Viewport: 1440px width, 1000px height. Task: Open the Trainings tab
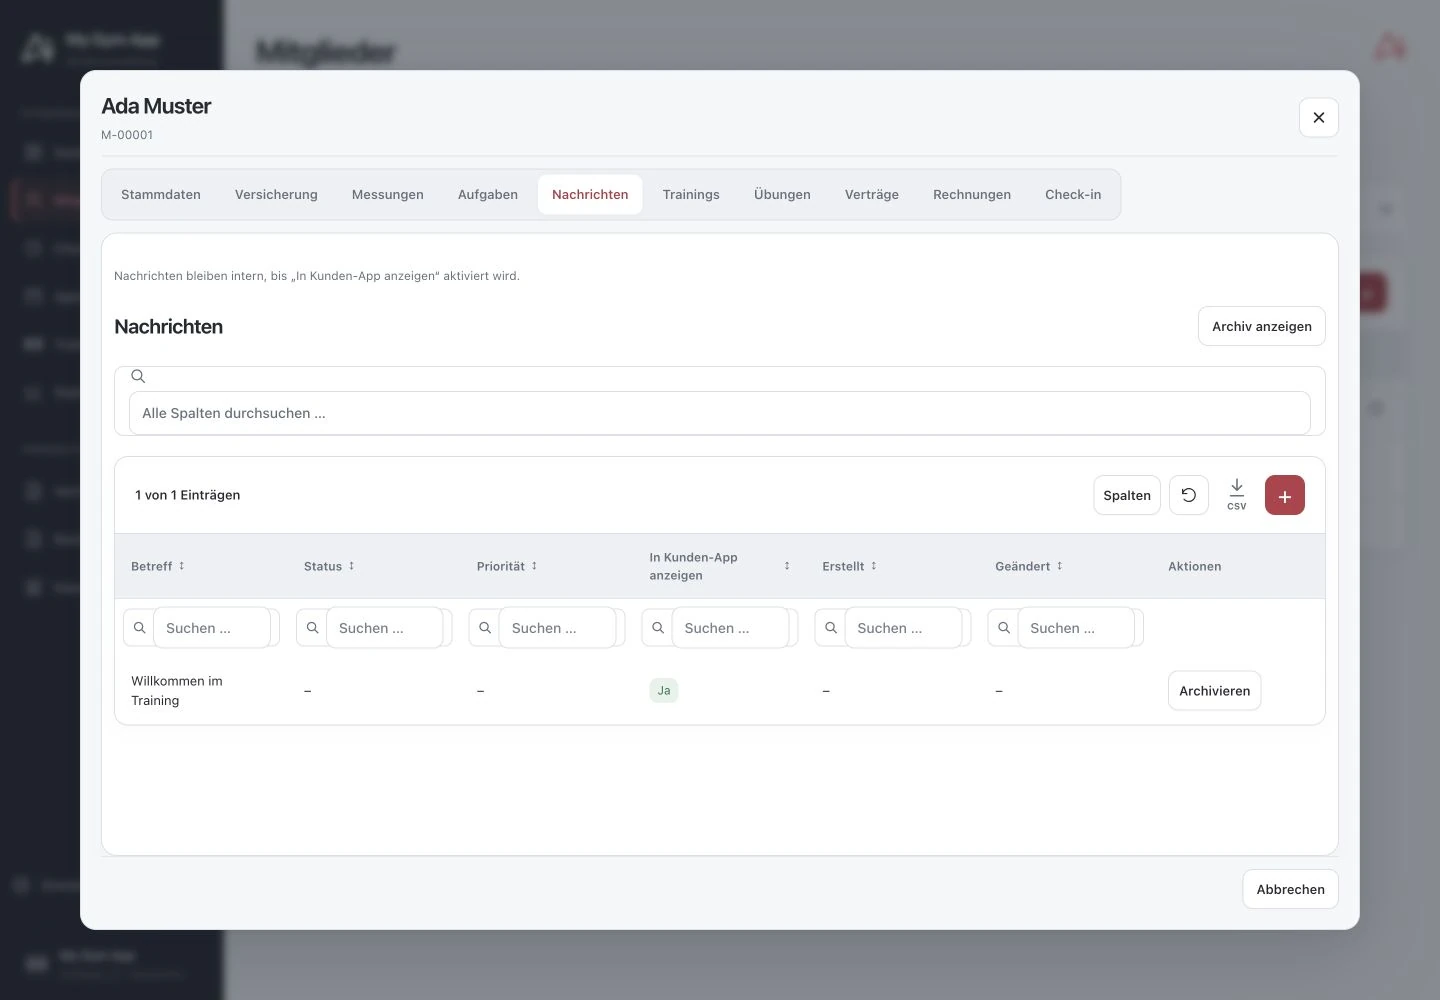click(691, 194)
